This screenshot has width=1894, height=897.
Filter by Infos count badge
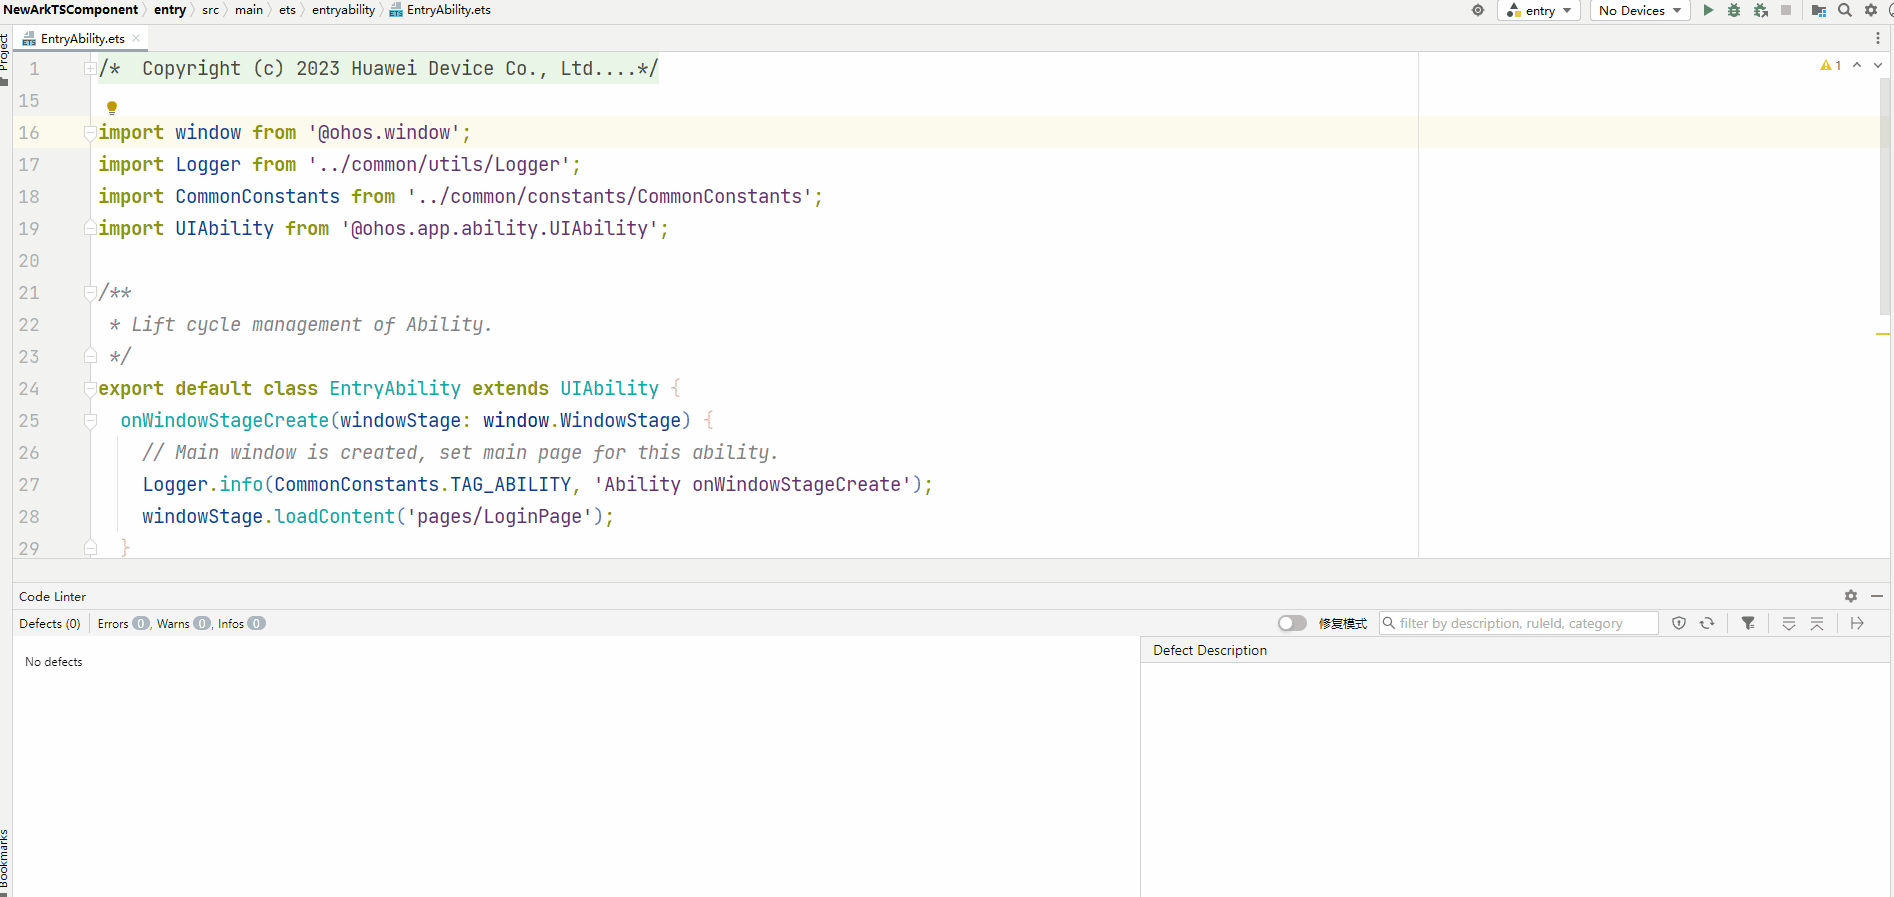click(x=257, y=623)
